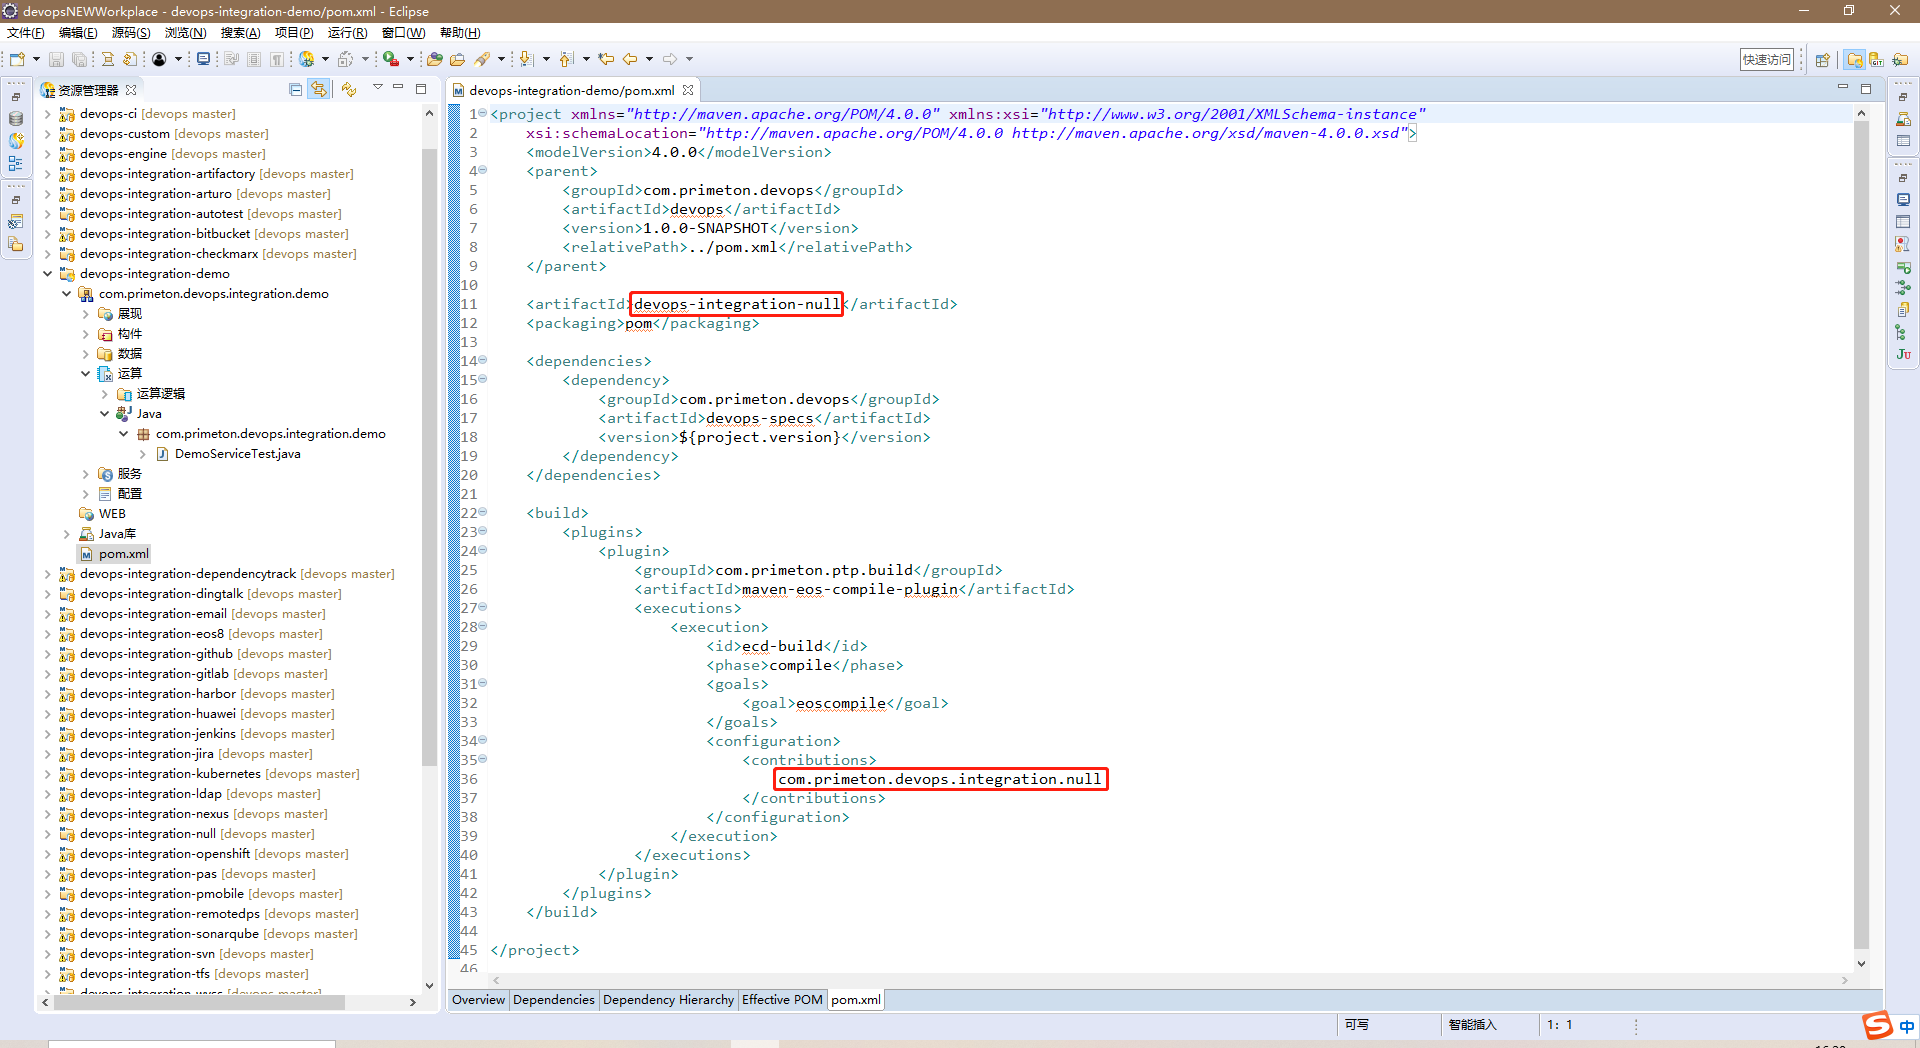Toggle Link with Editor in resource manager
The height and width of the screenshot is (1048, 1920).
tap(318, 90)
